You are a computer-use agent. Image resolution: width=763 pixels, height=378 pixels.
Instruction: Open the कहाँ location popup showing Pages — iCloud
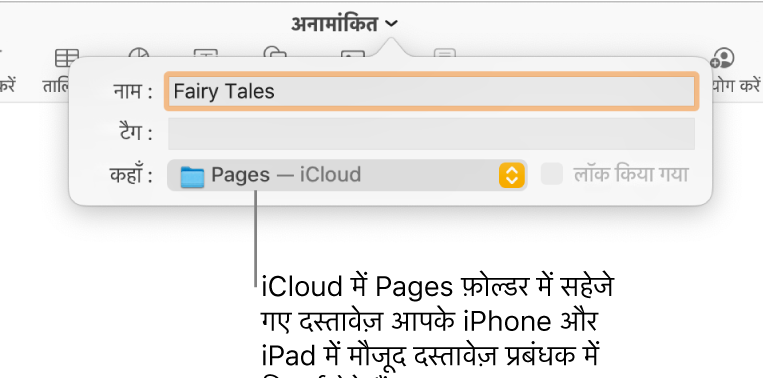click(x=347, y=175)
